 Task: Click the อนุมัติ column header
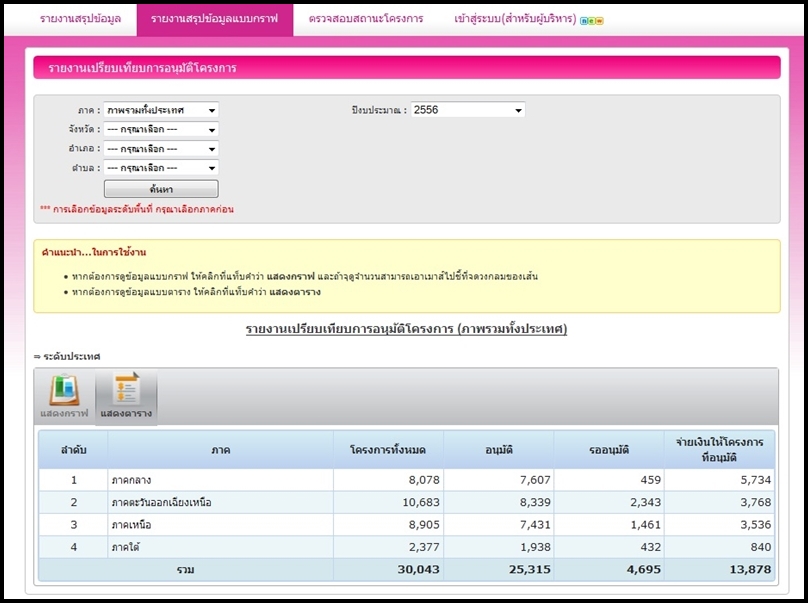(497, 450)
